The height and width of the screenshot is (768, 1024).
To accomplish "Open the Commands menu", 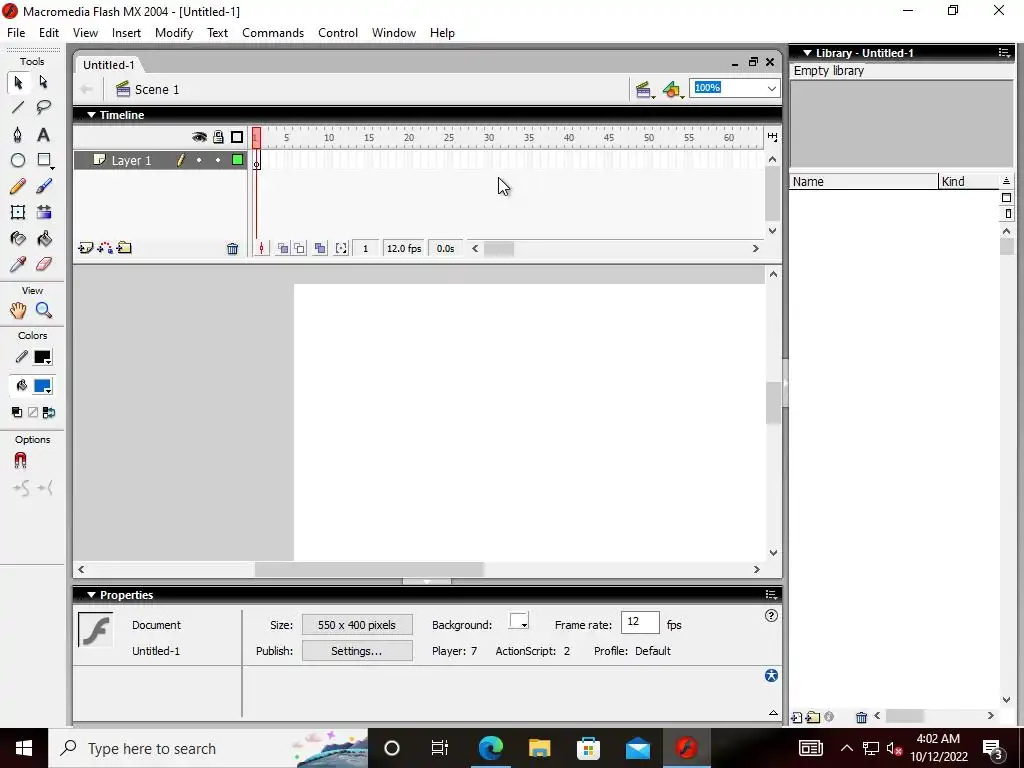I will click(x=273, y=33).
